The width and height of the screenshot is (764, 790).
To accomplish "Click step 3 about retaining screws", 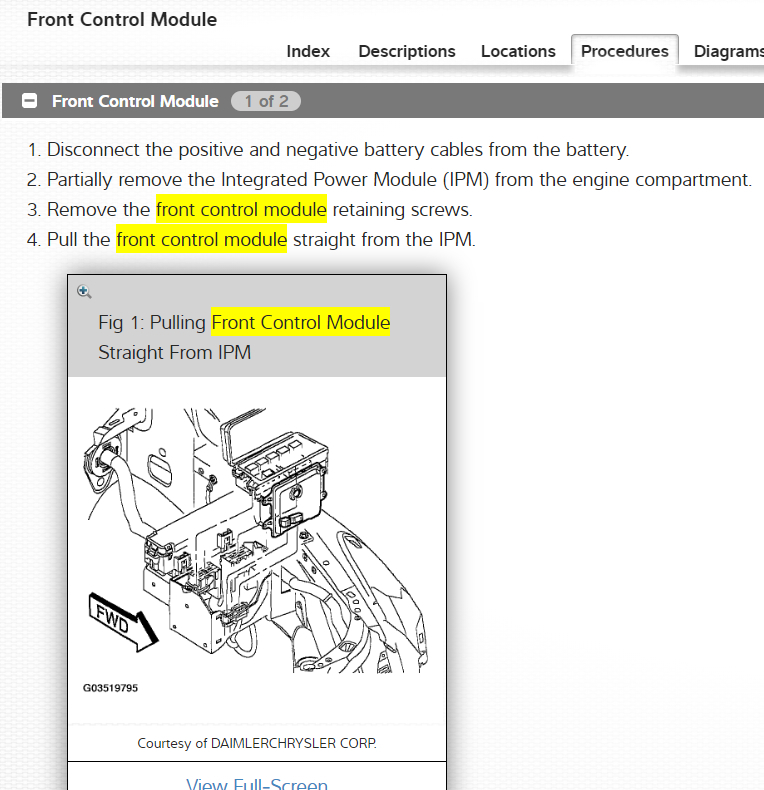I will 250,210.
